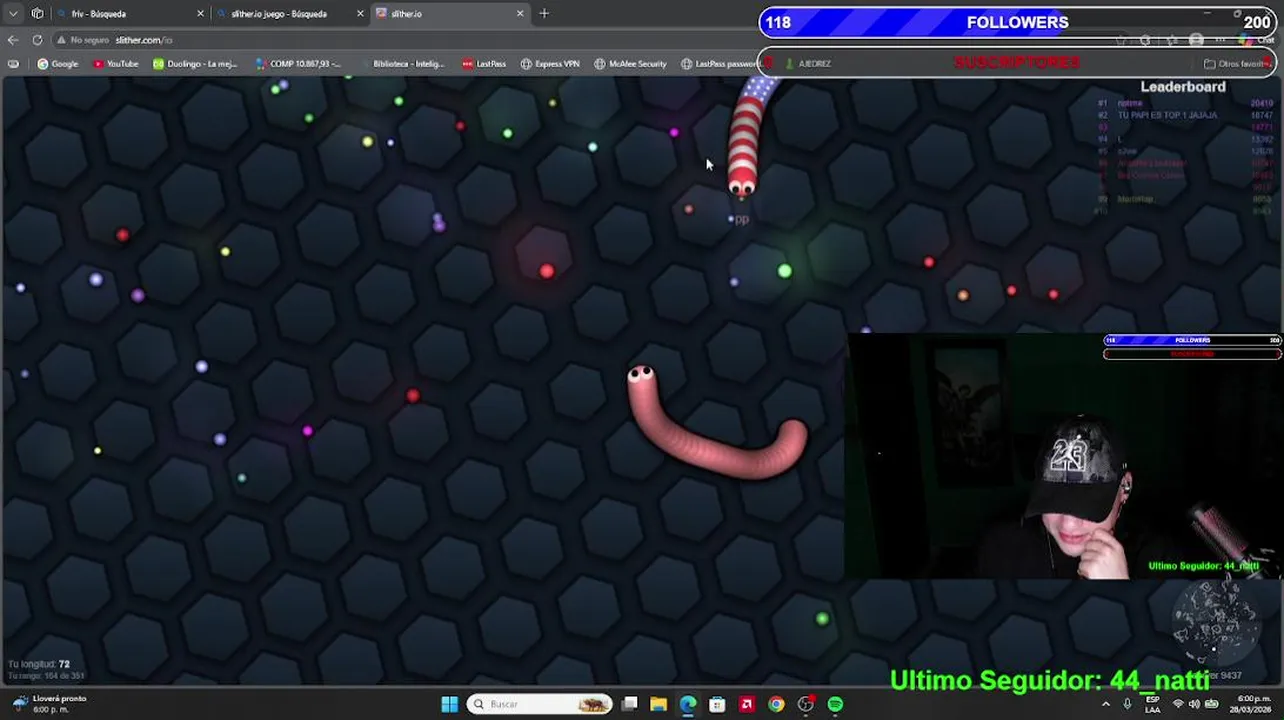The height and width of the screenshot is (720, 1284).
Task: Click the microphone tray icon
Action: click(1128, 704)
